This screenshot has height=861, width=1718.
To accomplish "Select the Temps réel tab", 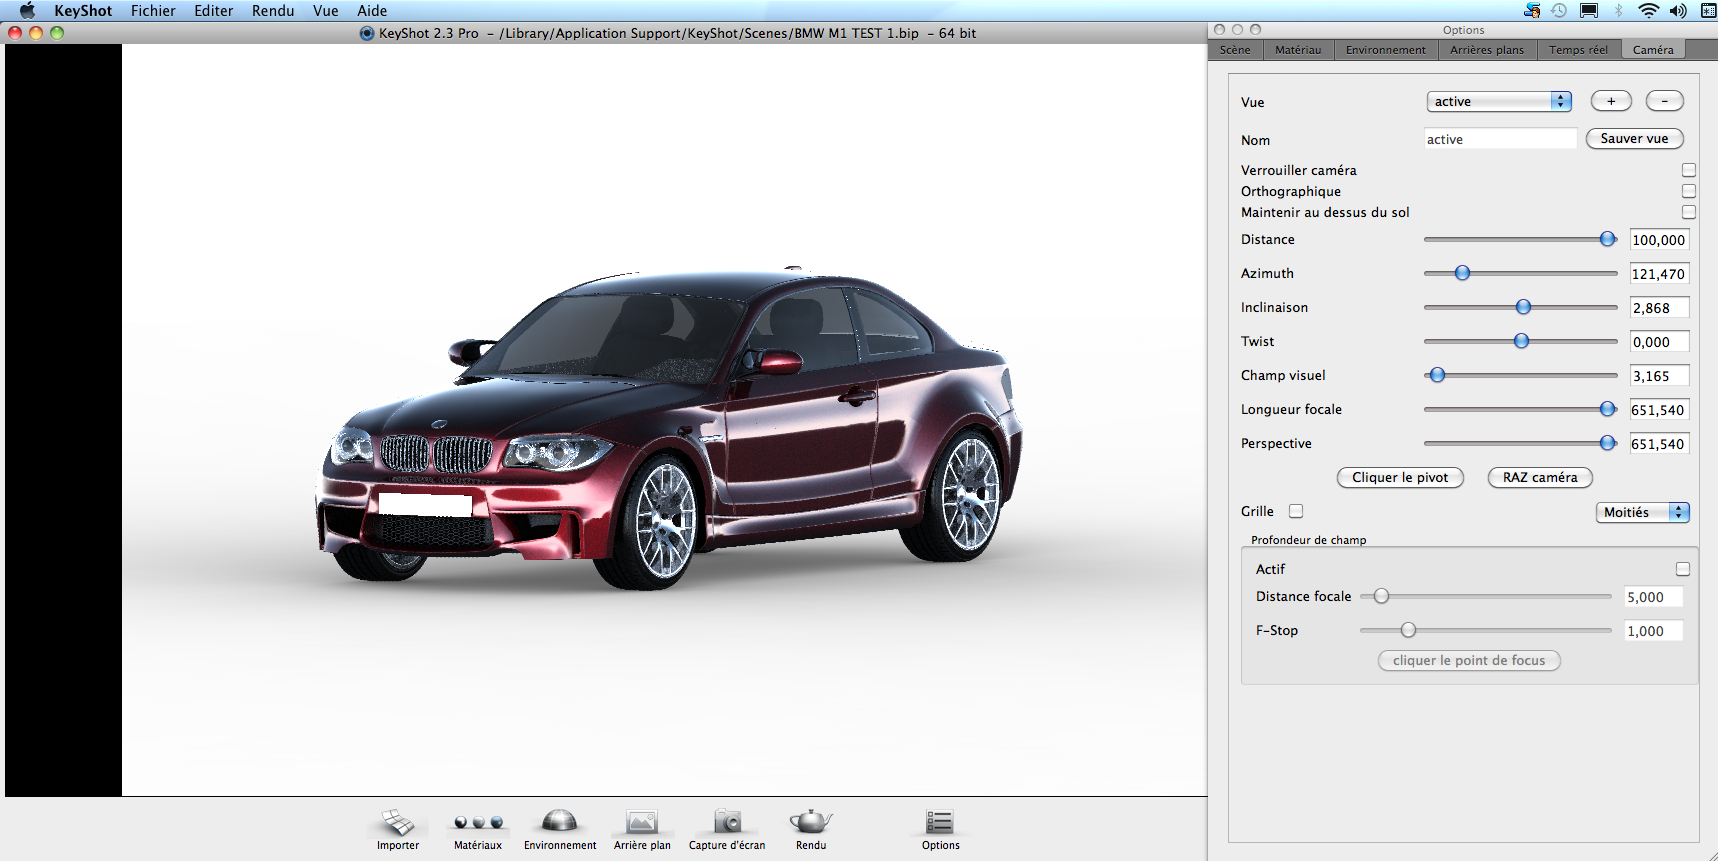I will pos(1578,50).
